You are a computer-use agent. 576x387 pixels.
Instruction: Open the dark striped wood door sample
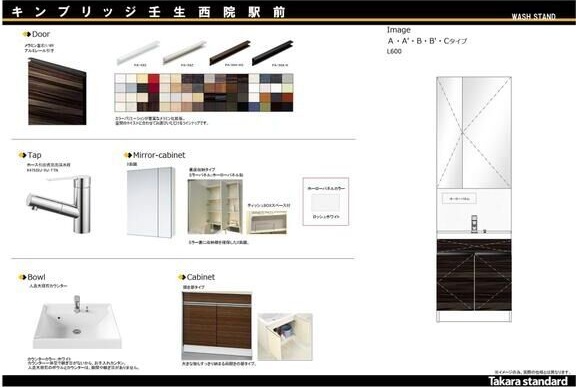pos(57,91)
